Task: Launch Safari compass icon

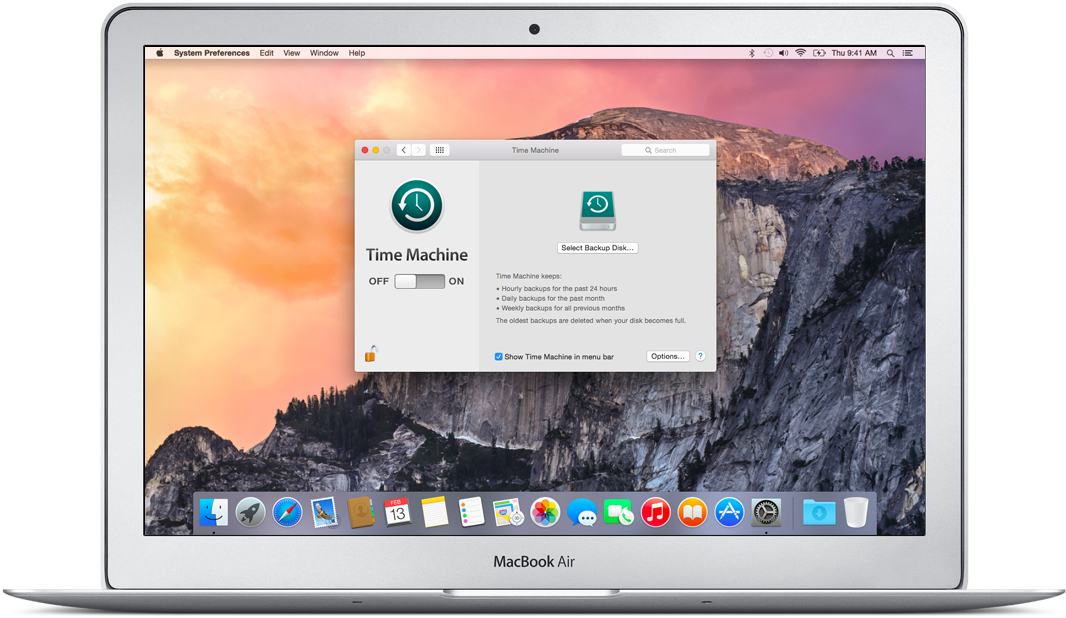Action: coord(287,513)
